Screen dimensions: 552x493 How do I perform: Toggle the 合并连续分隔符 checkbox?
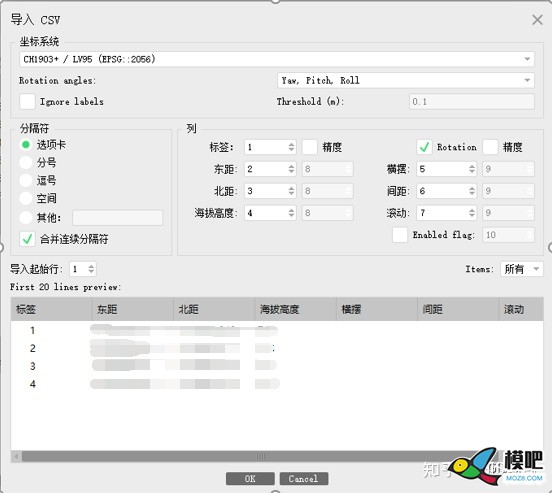27,239
